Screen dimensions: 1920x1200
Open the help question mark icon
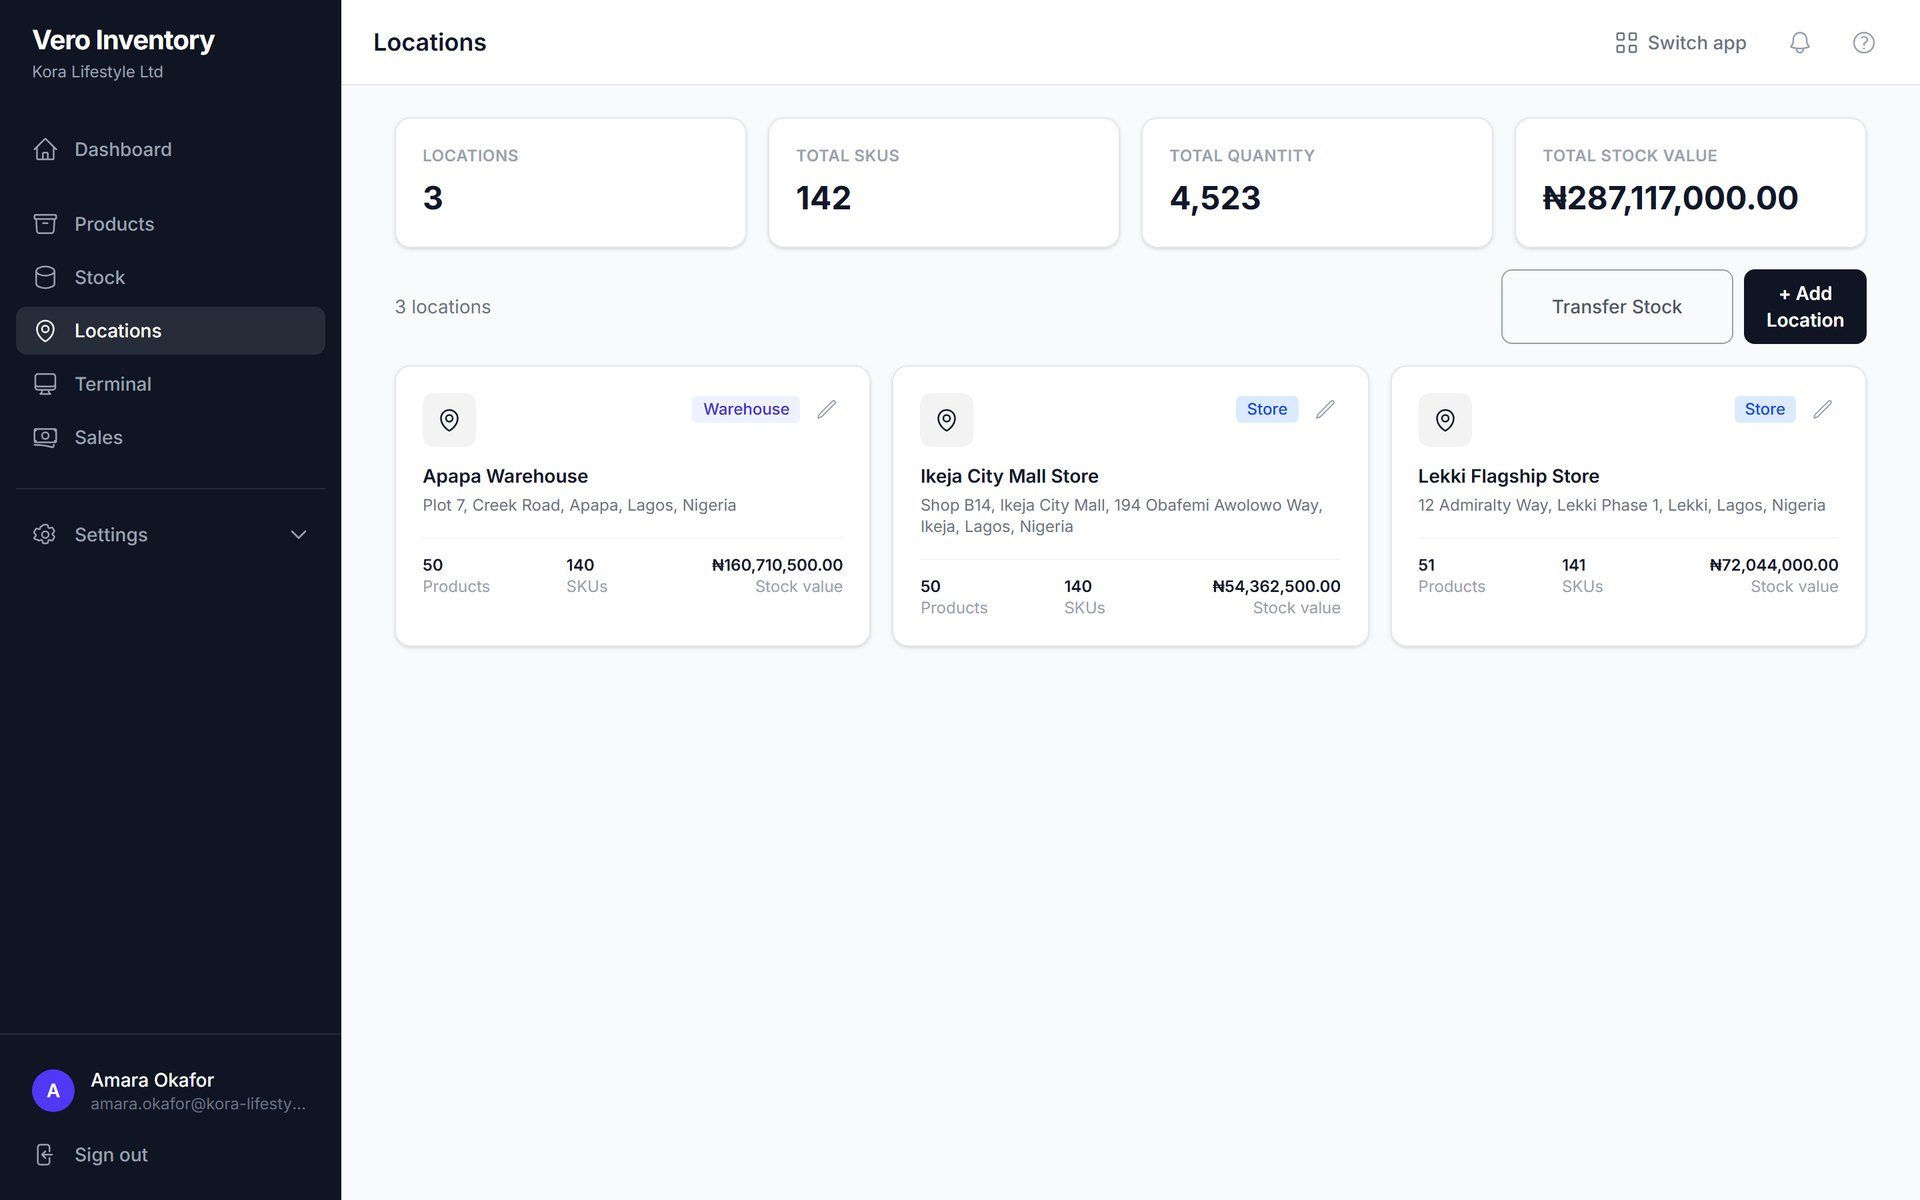click(1863, 43)
